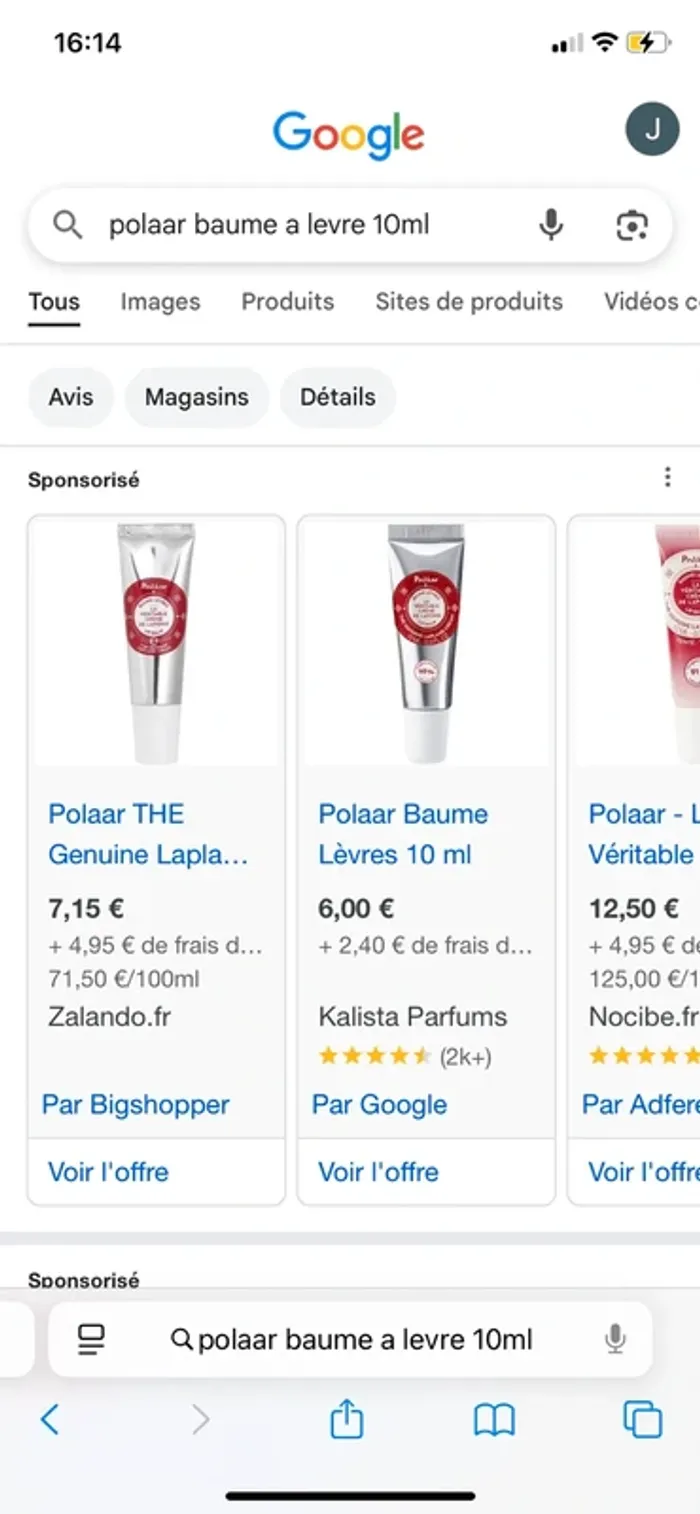
Task: Tap microphone in Safari address bar
Action: (616, 1339)
